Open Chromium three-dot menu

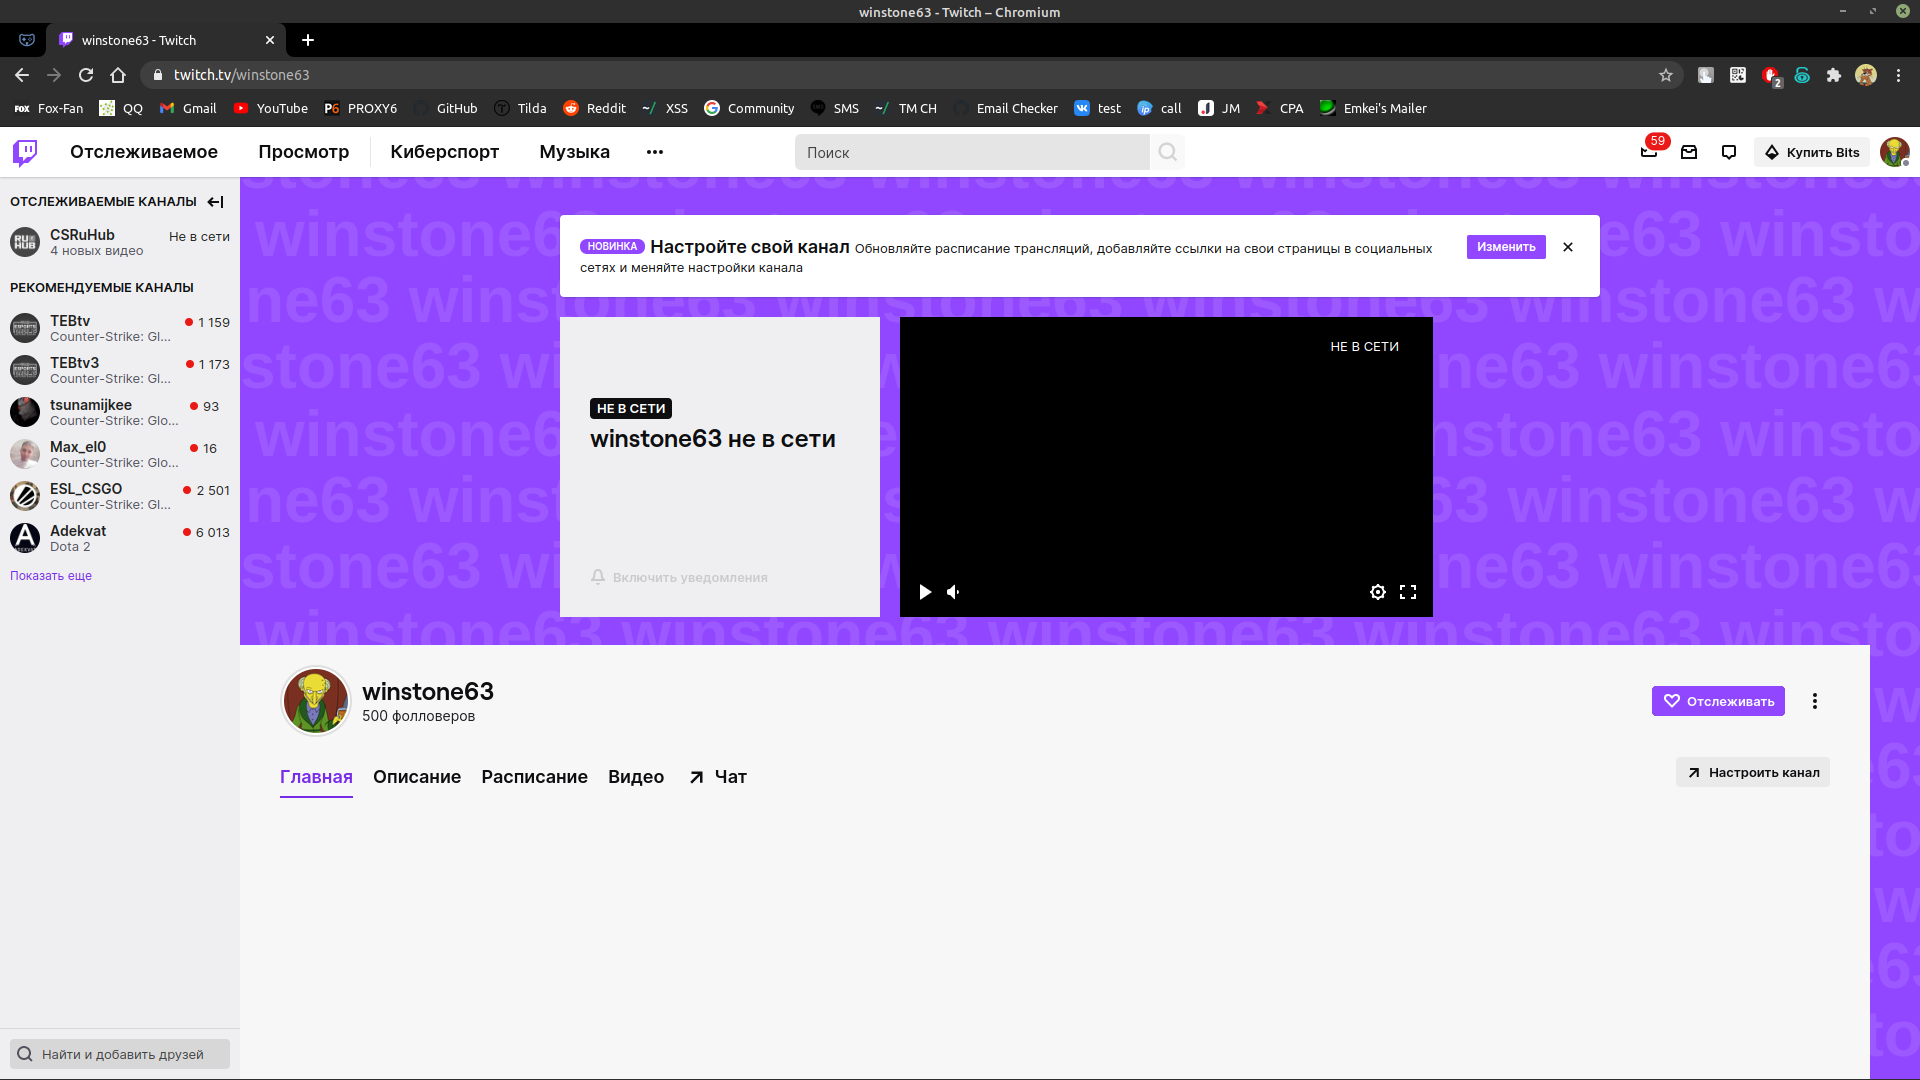pos(1898,75)
